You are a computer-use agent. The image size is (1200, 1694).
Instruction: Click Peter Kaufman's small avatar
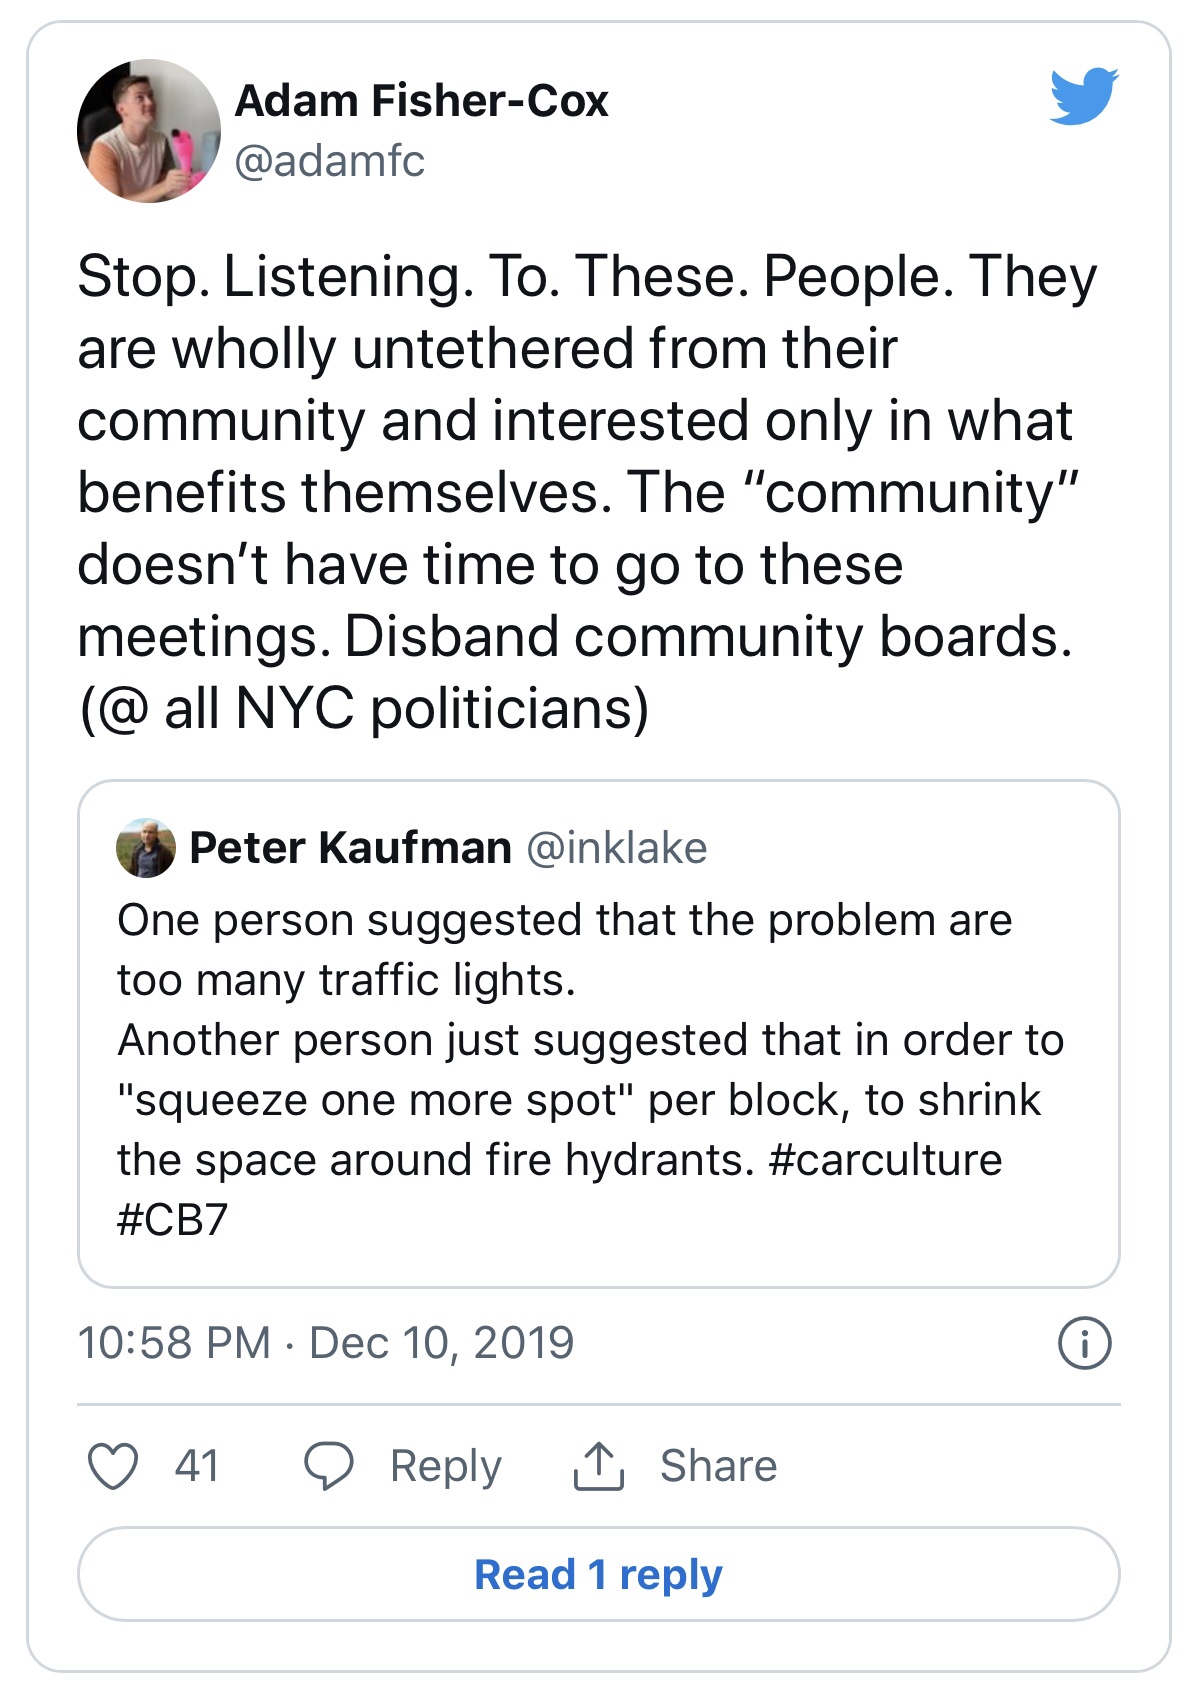coord(146,849)
